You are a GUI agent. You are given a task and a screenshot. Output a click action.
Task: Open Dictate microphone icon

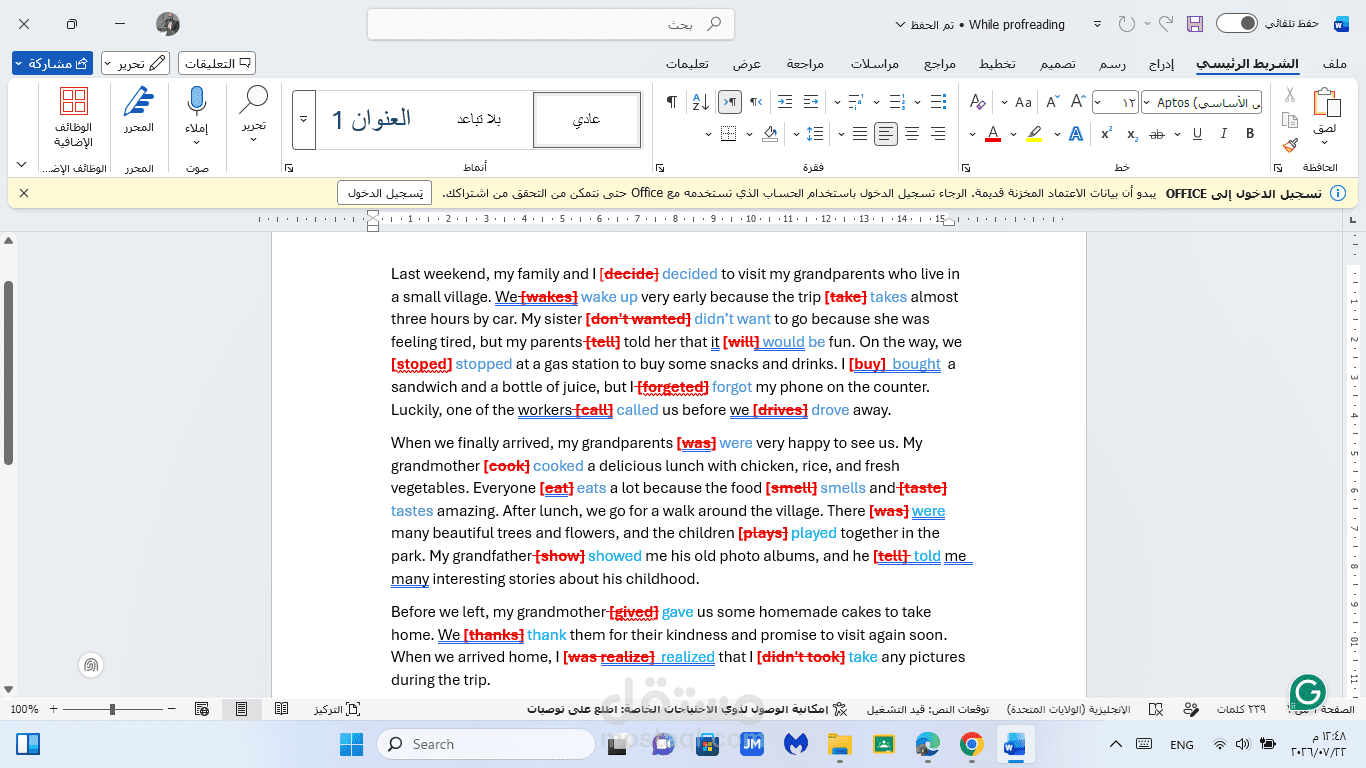coord(197,102)
